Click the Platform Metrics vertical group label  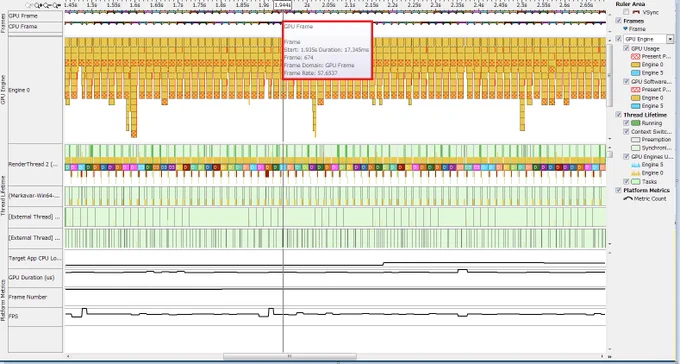(3, 300)
